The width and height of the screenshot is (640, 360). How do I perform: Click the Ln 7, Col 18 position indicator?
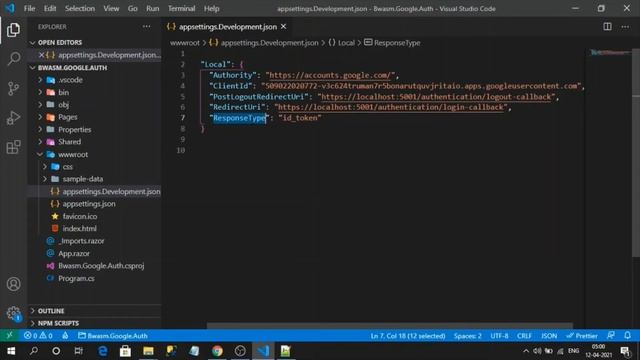pos(408,336)
